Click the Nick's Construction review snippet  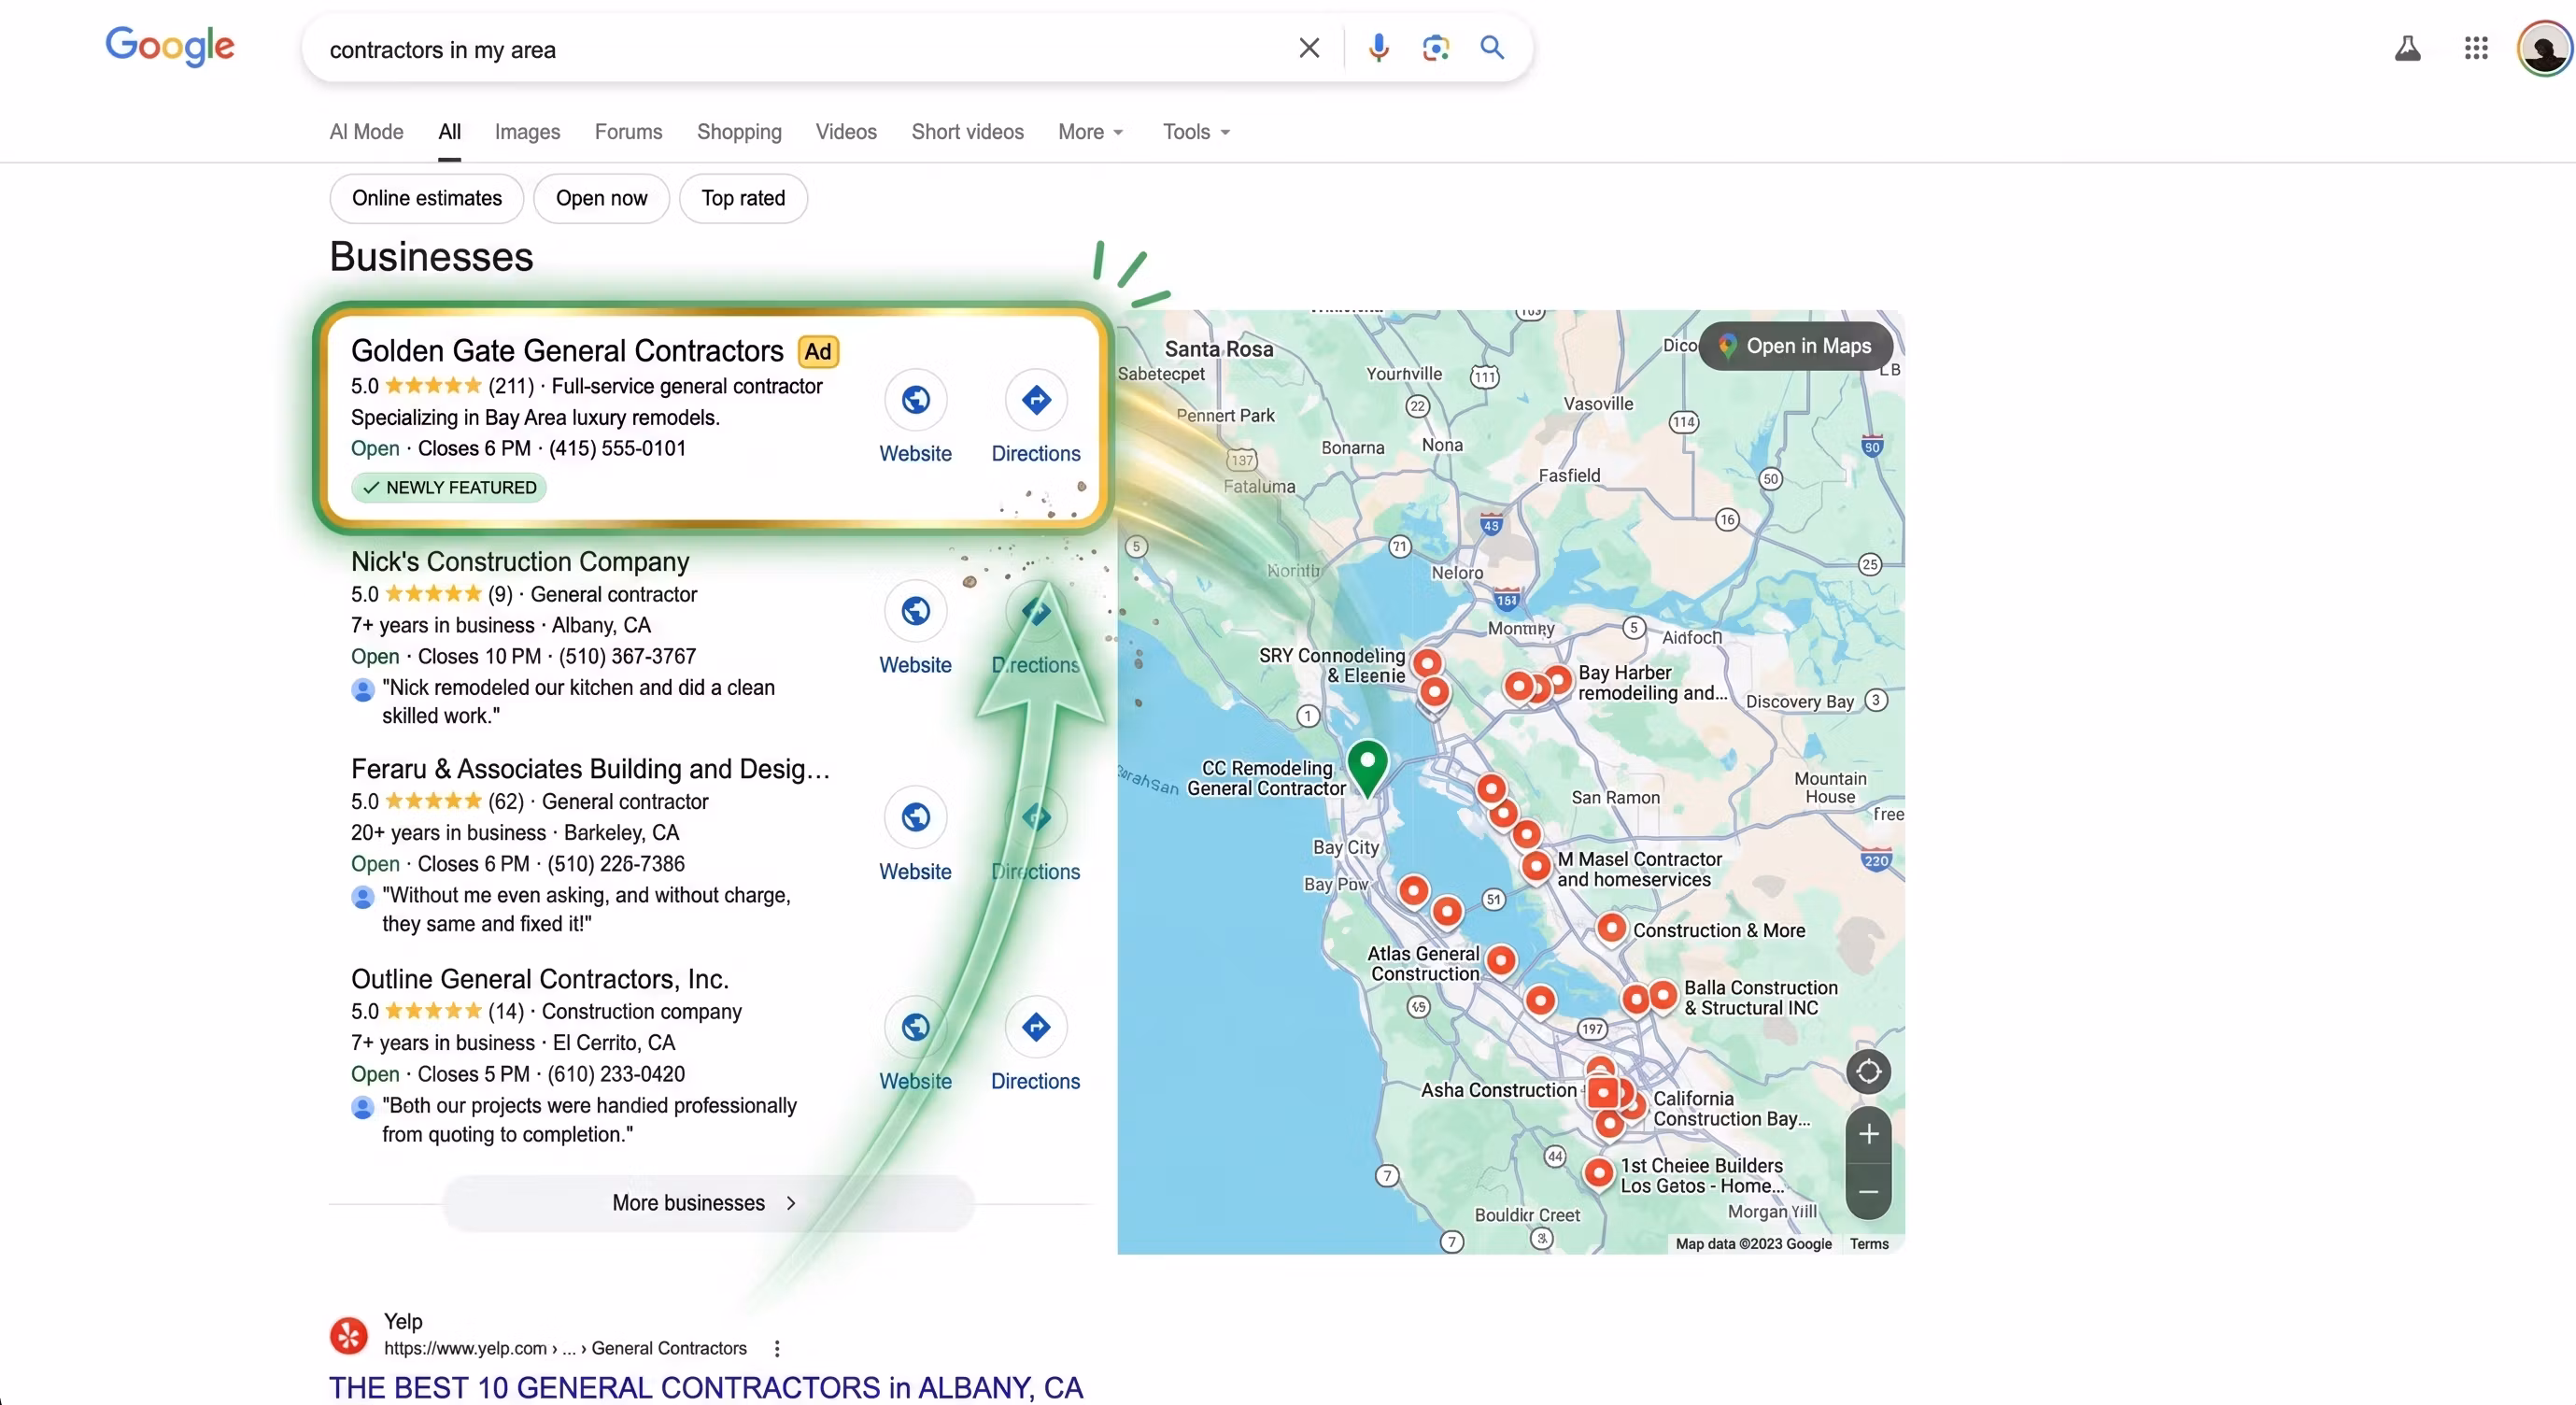tap(578, 702)
